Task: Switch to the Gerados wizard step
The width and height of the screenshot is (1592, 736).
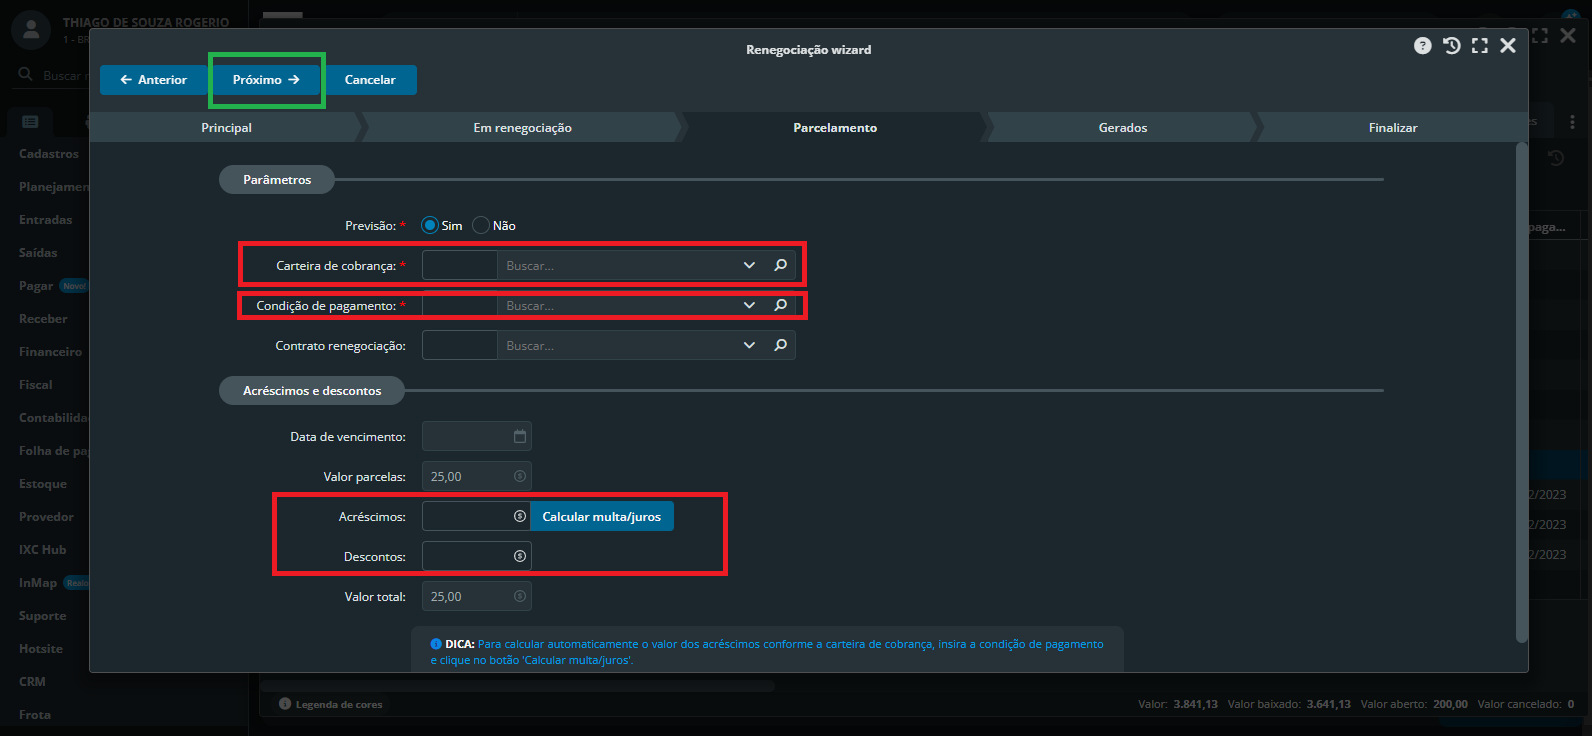Action: pyautogui.click(x=1122, y=128)
